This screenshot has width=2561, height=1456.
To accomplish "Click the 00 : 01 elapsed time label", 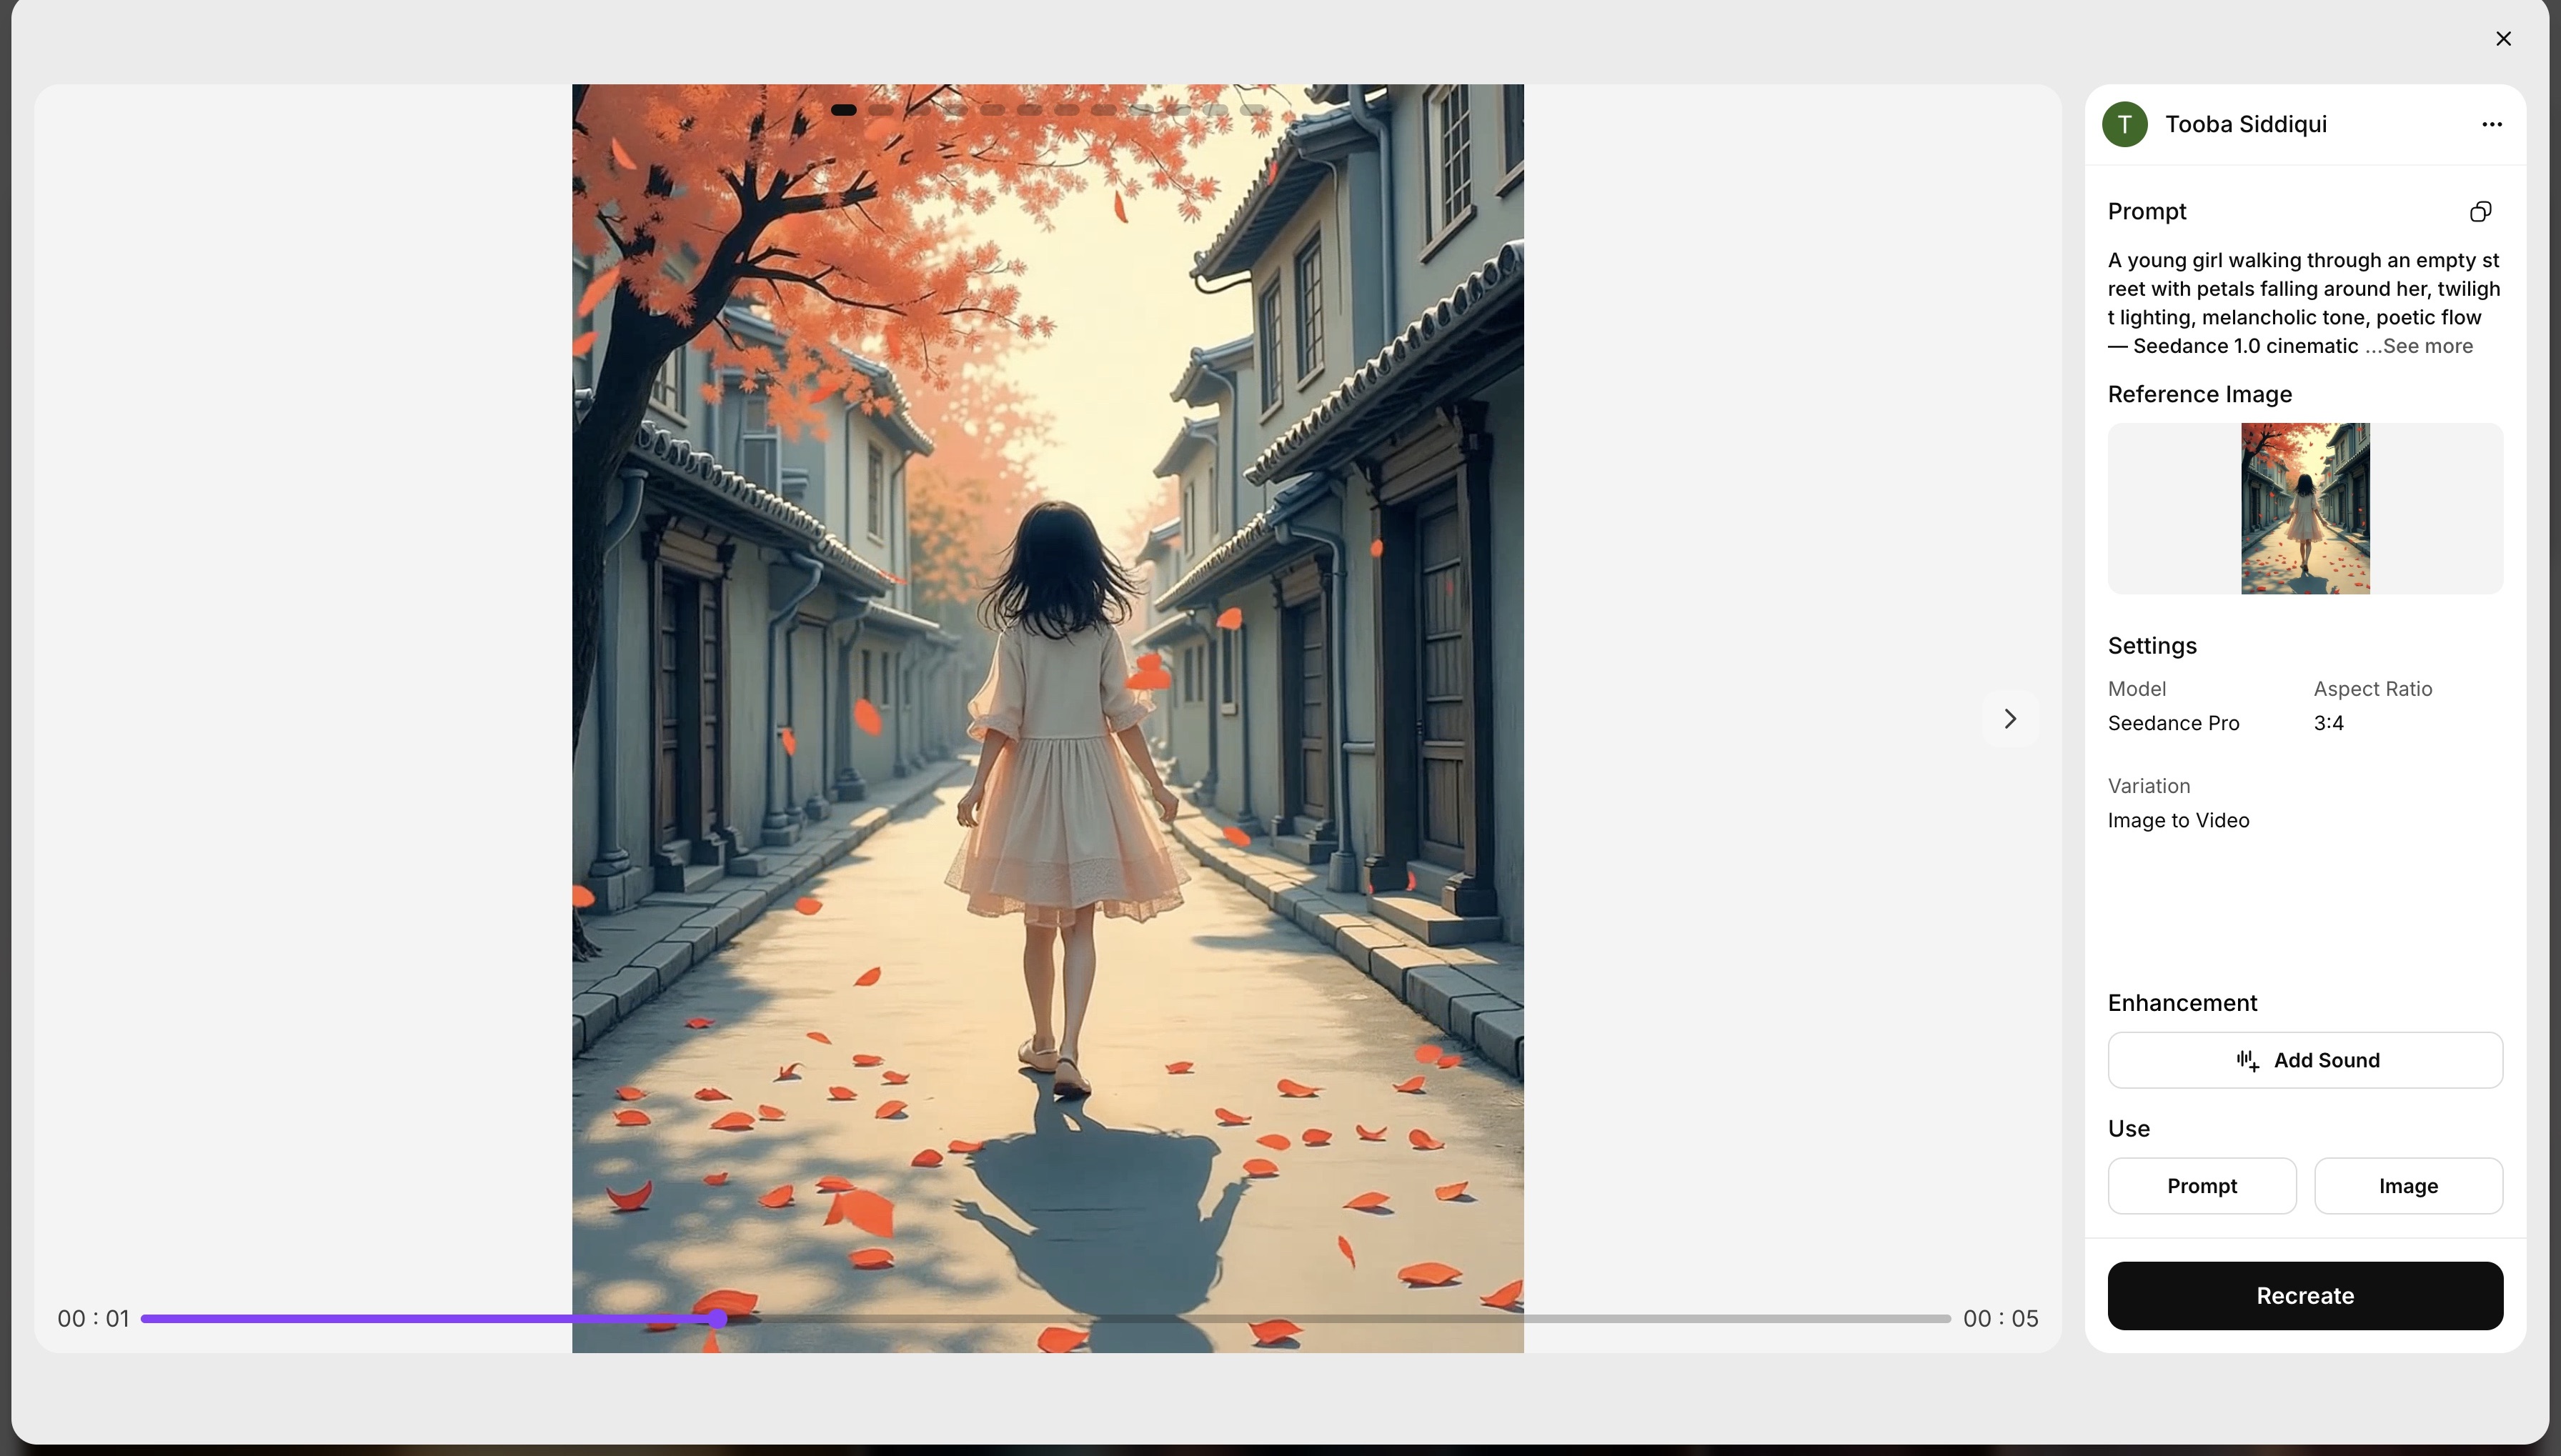I will click(93, 1319).
